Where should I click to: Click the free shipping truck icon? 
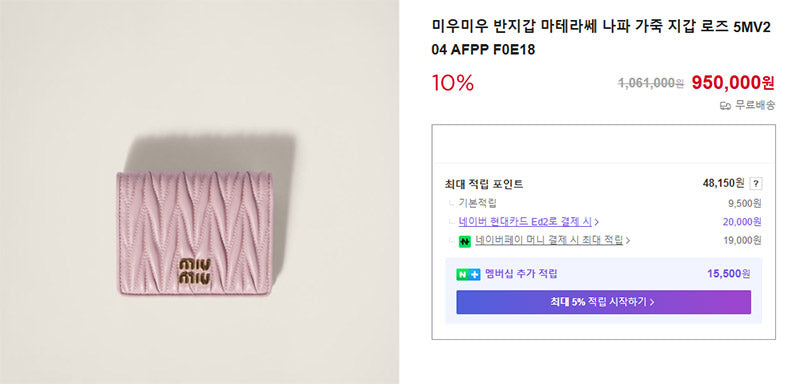click(725, 106)
